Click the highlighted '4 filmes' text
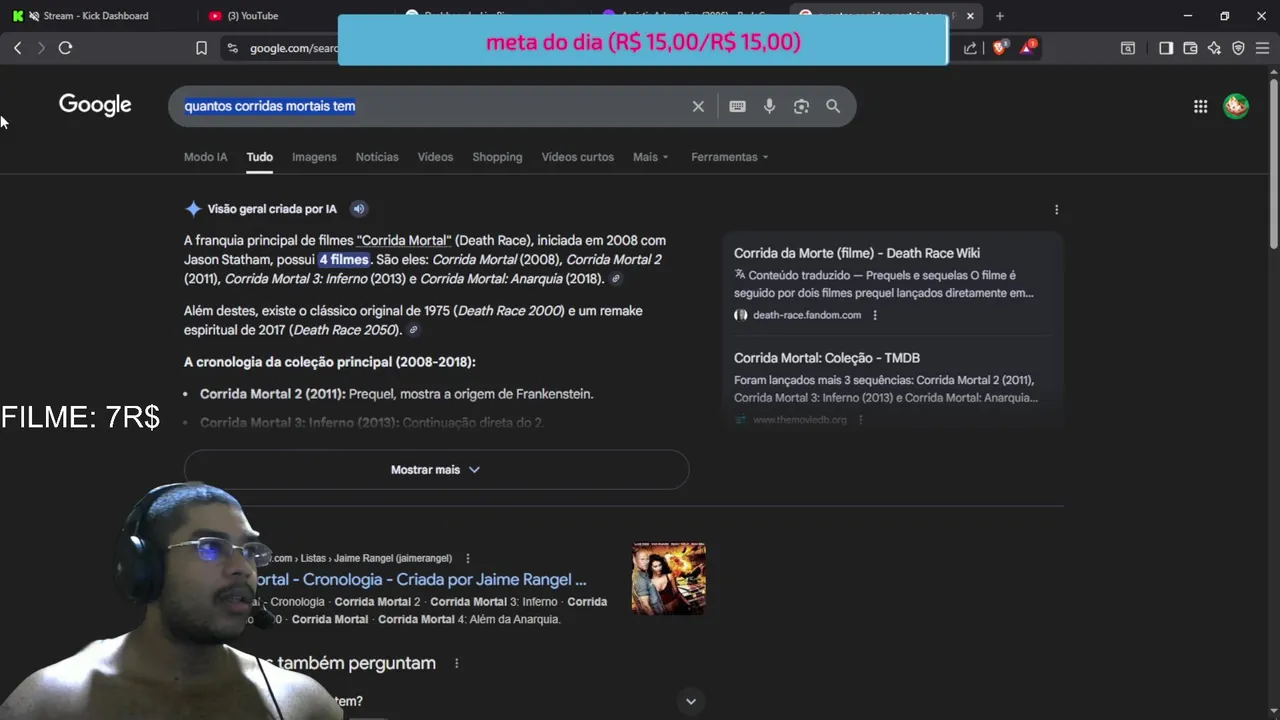 pos(343,260)
